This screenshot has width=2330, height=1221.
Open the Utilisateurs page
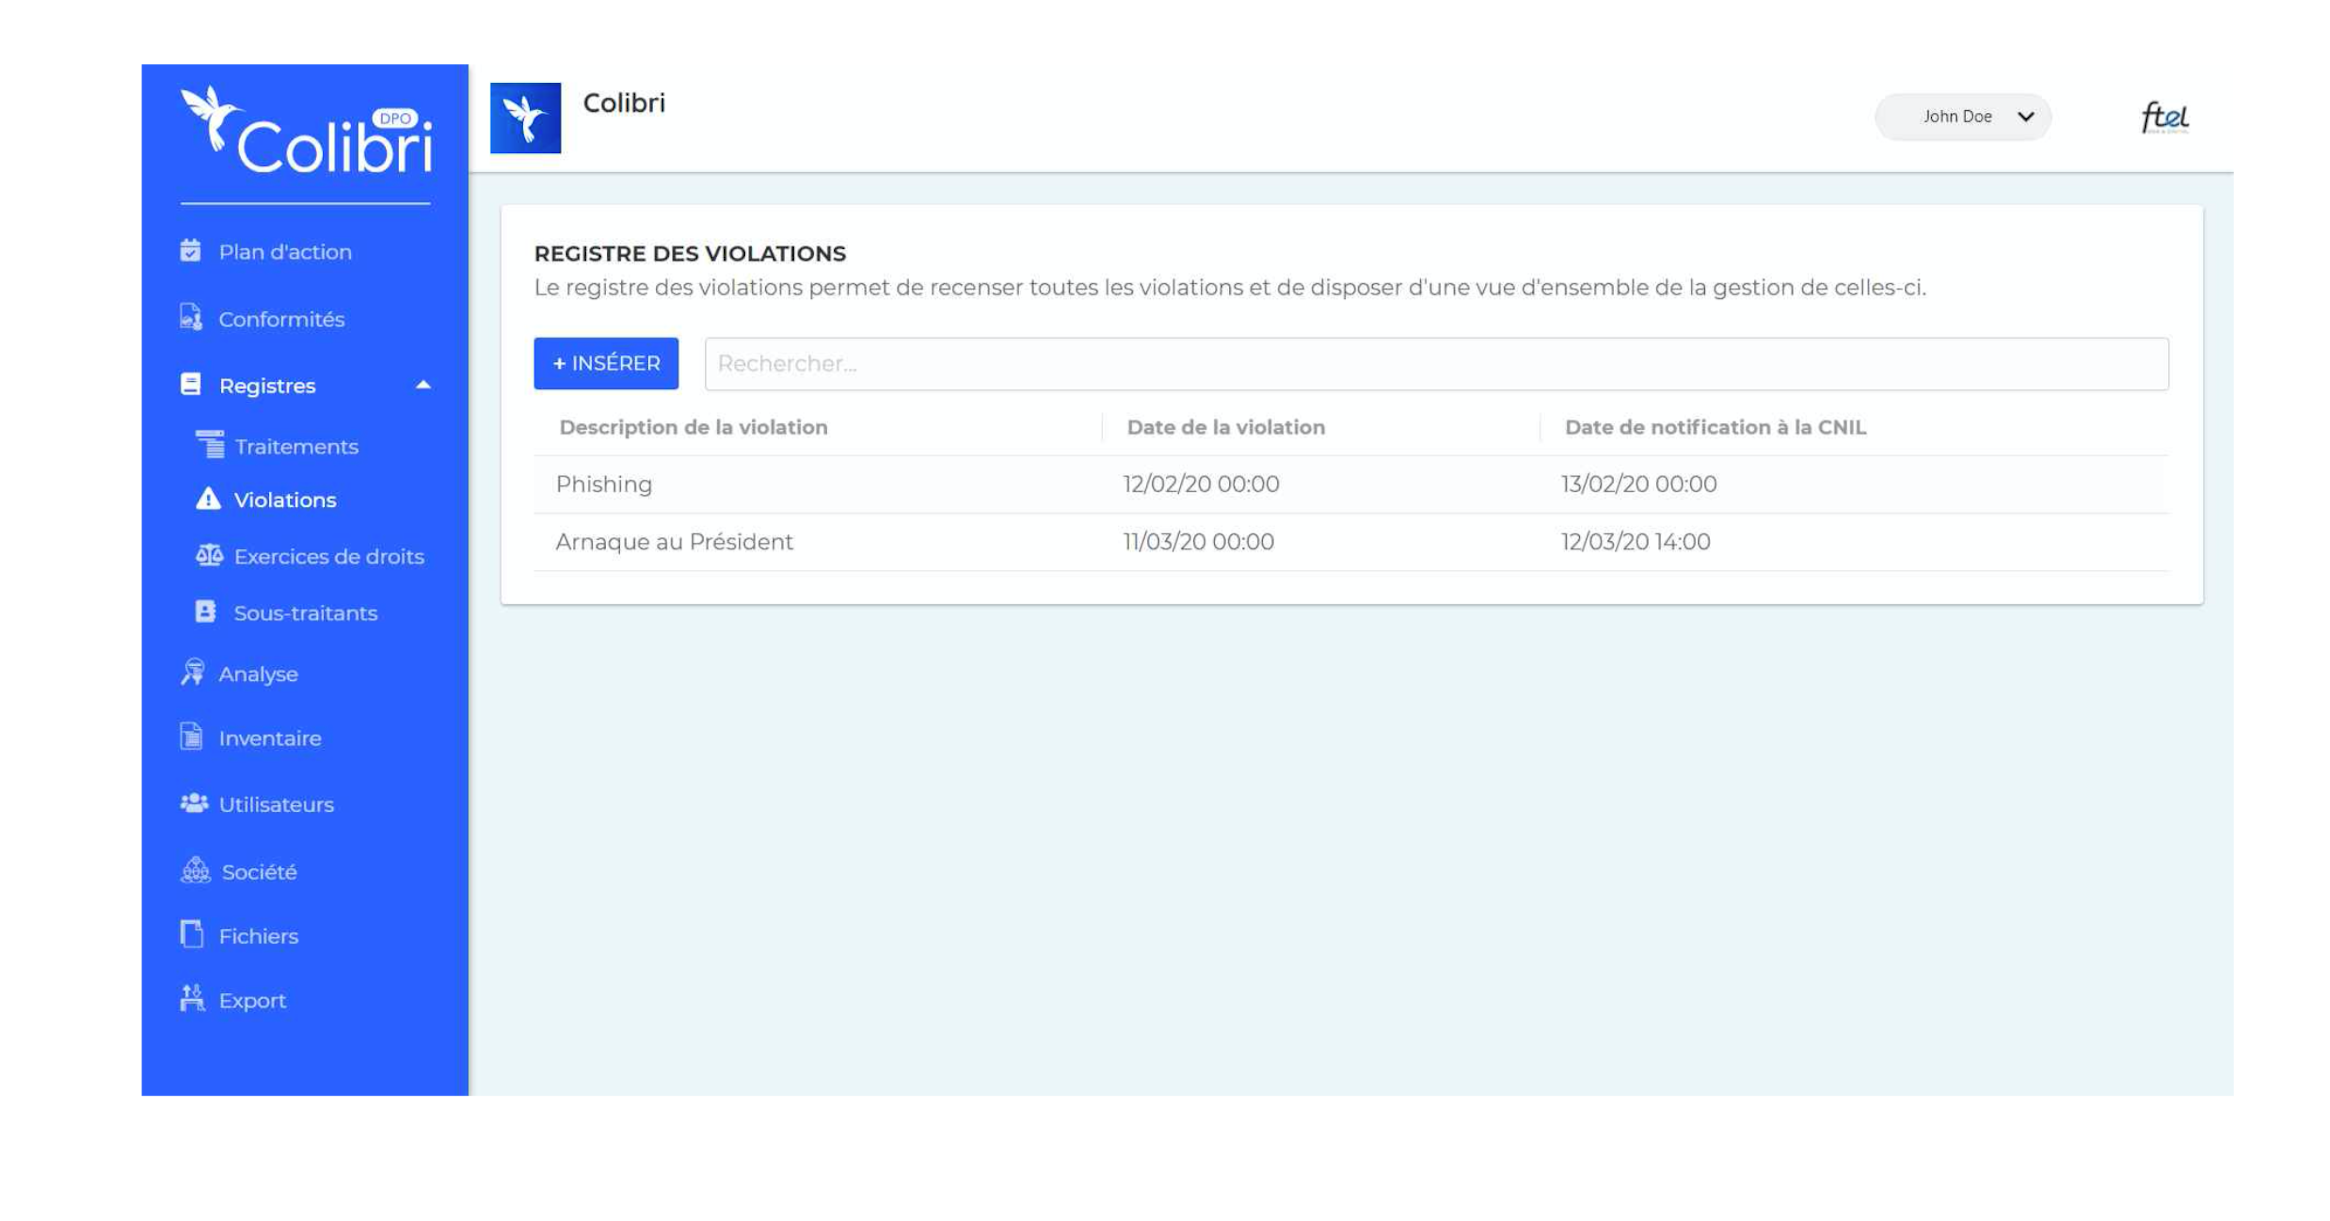(276, 804)
